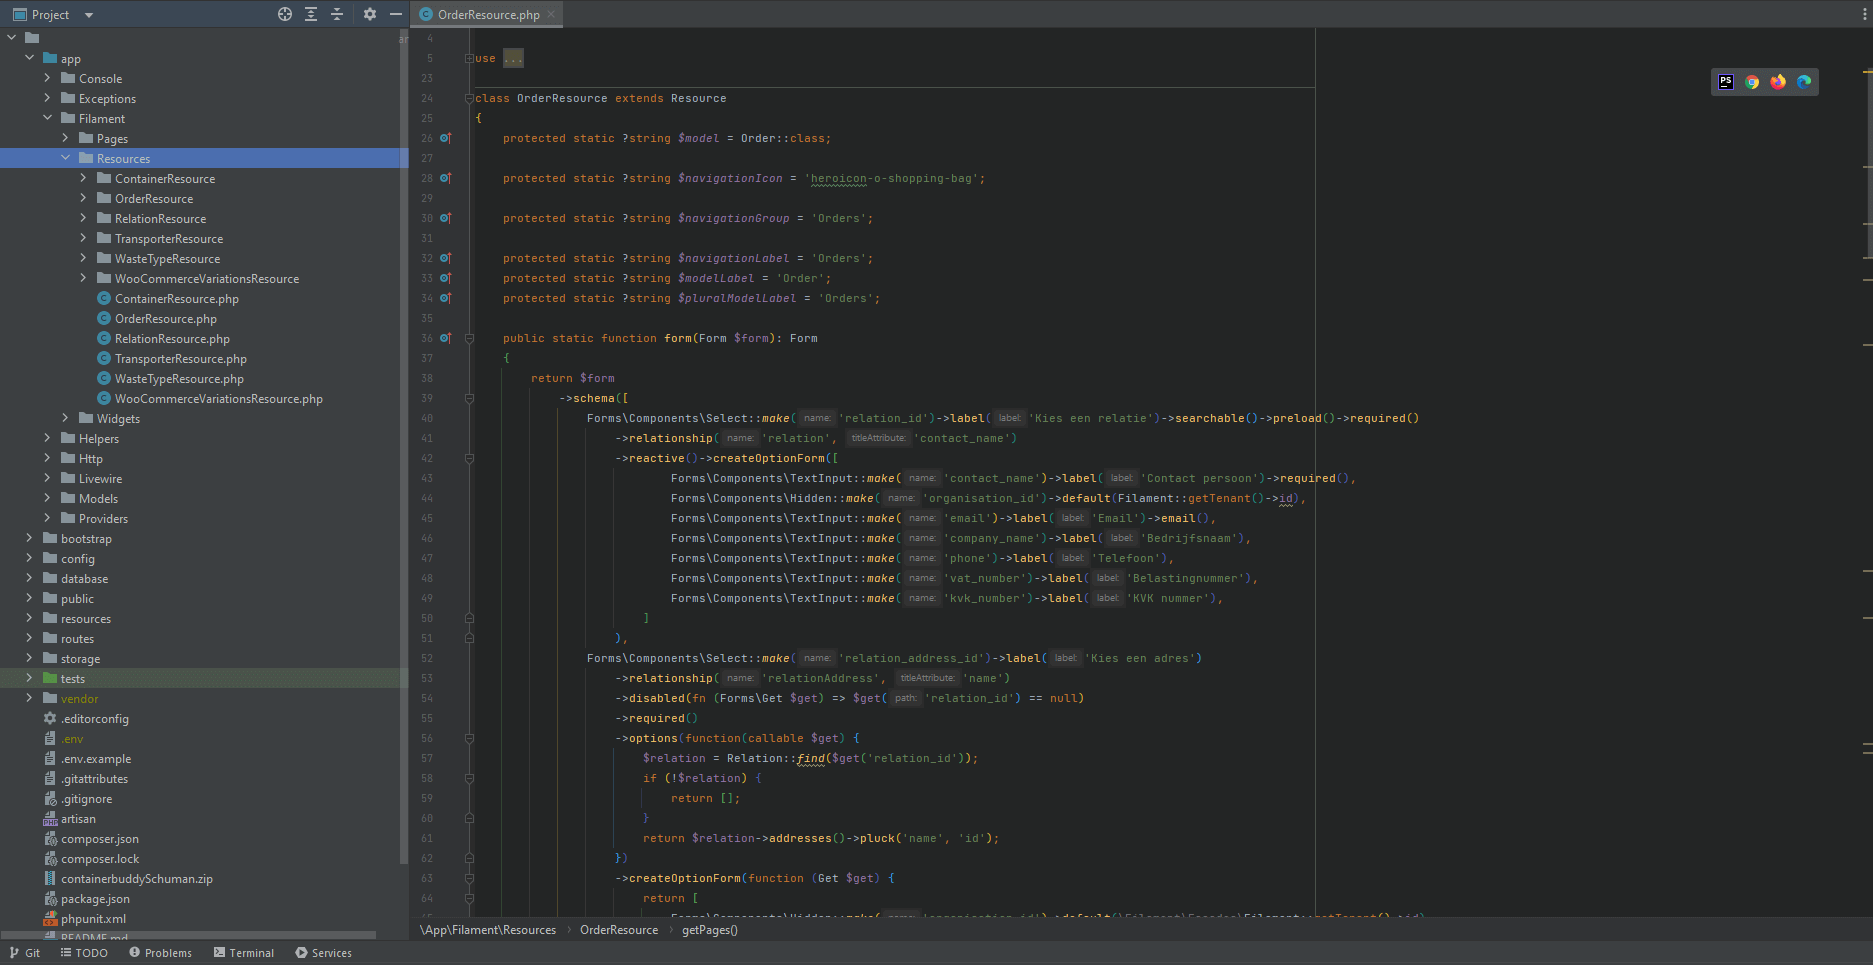Open ContainerResource.php file
1873x965 pixels.
pyautogui.click(x=176, y=299)
